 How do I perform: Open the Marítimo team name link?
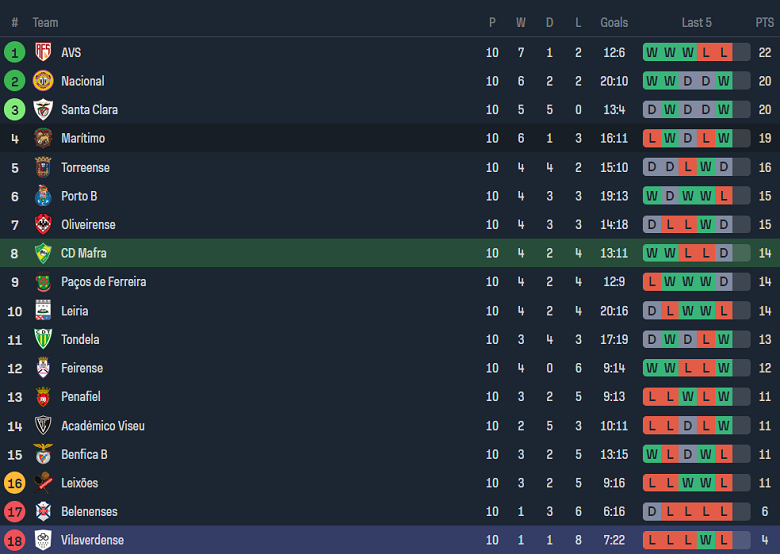(x=83, y=138)
